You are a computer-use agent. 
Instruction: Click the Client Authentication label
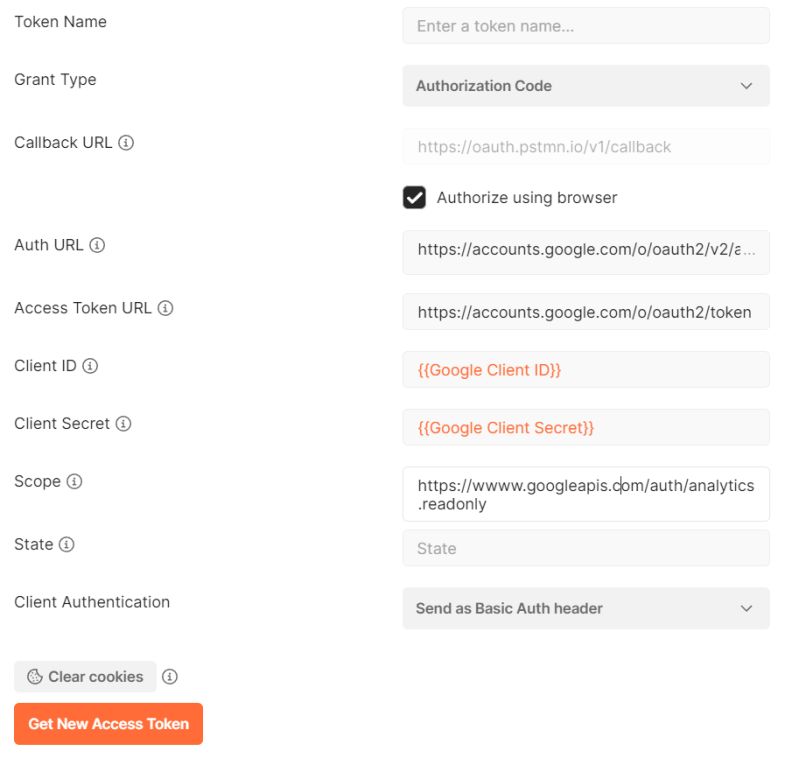(x=92, y=602)
